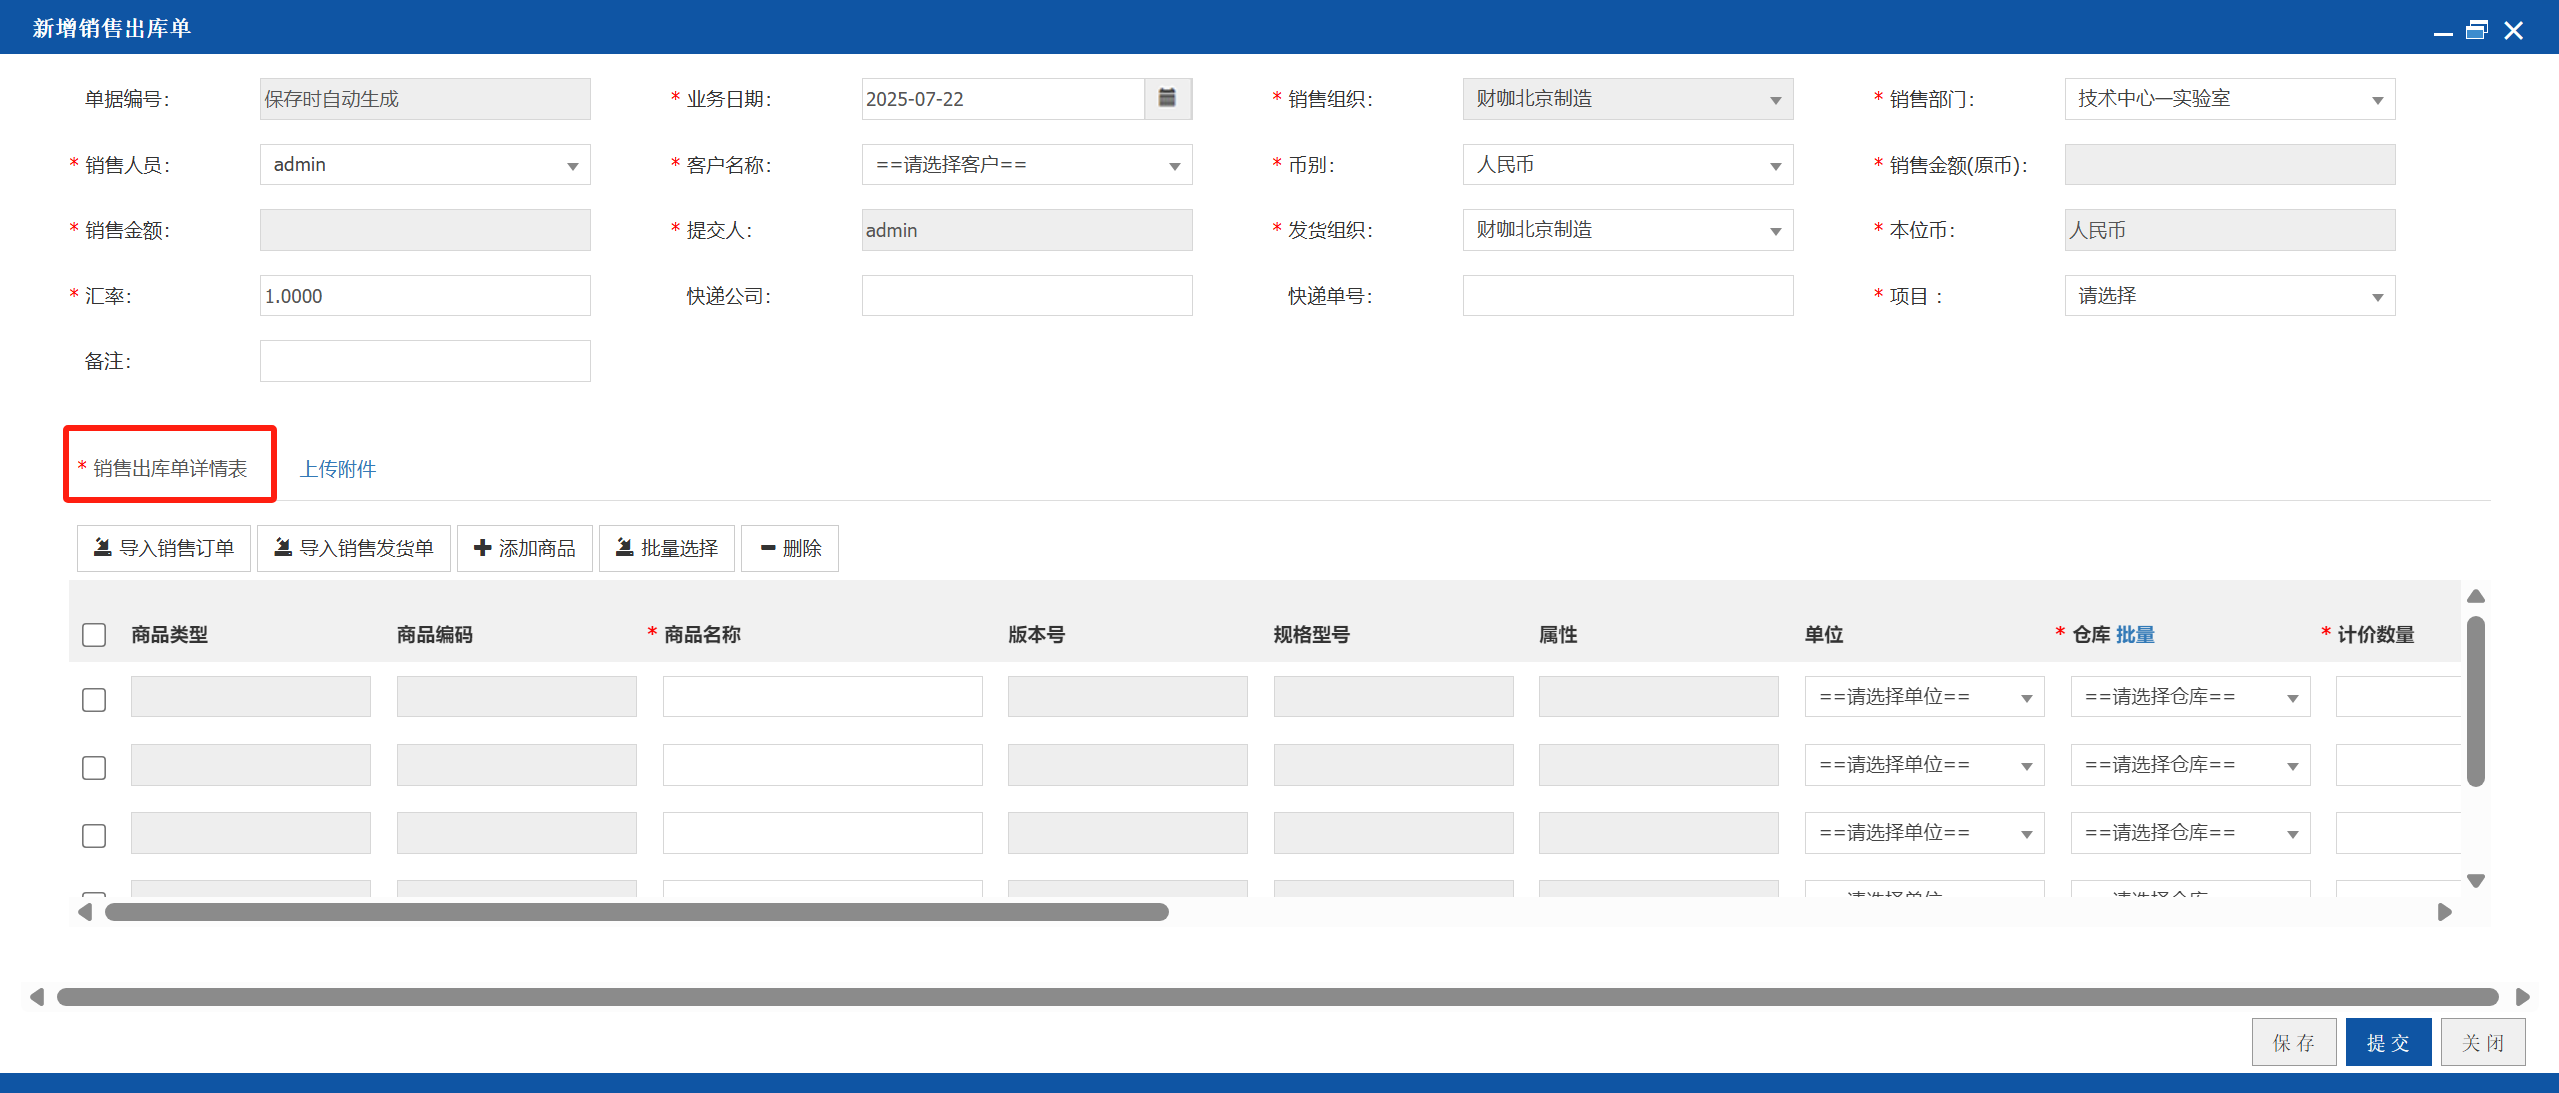Click the 提交 submit button

[x=2388, y=1043]
